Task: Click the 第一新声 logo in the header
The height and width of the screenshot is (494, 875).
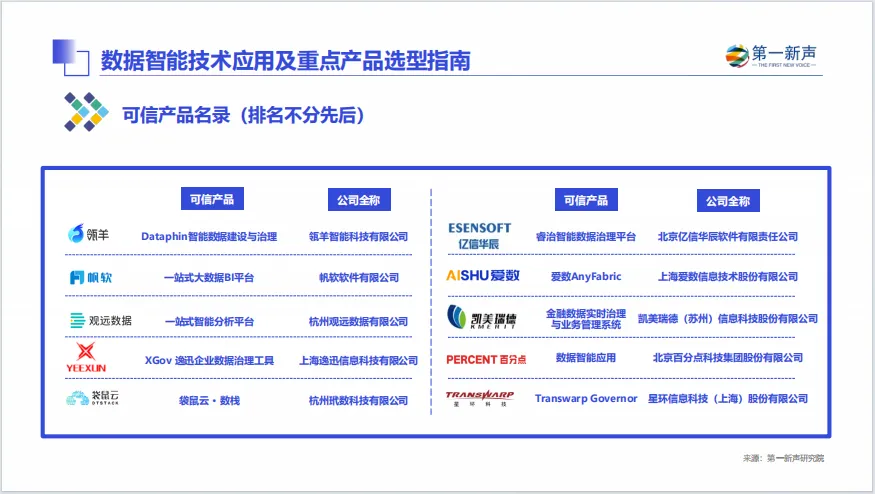Action: point(771,56)
